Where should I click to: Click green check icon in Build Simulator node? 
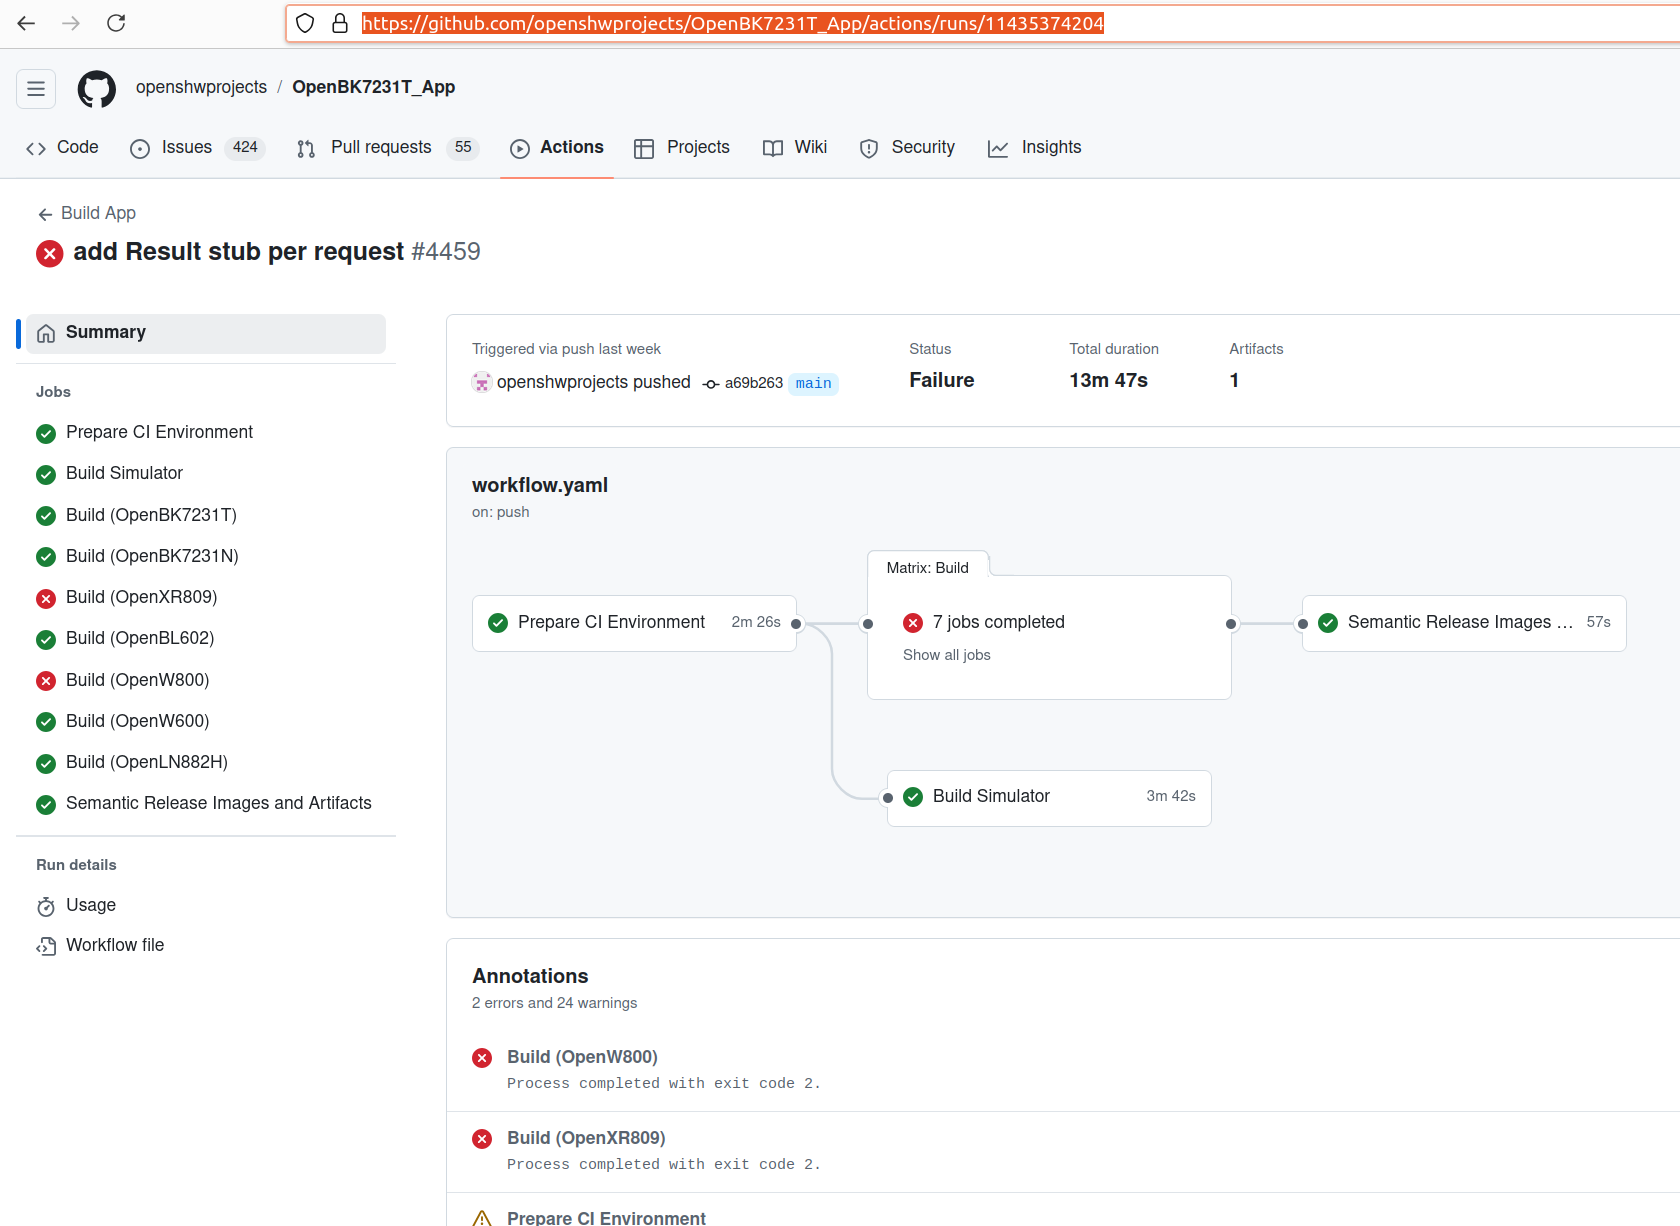click(x=913, y=797)
